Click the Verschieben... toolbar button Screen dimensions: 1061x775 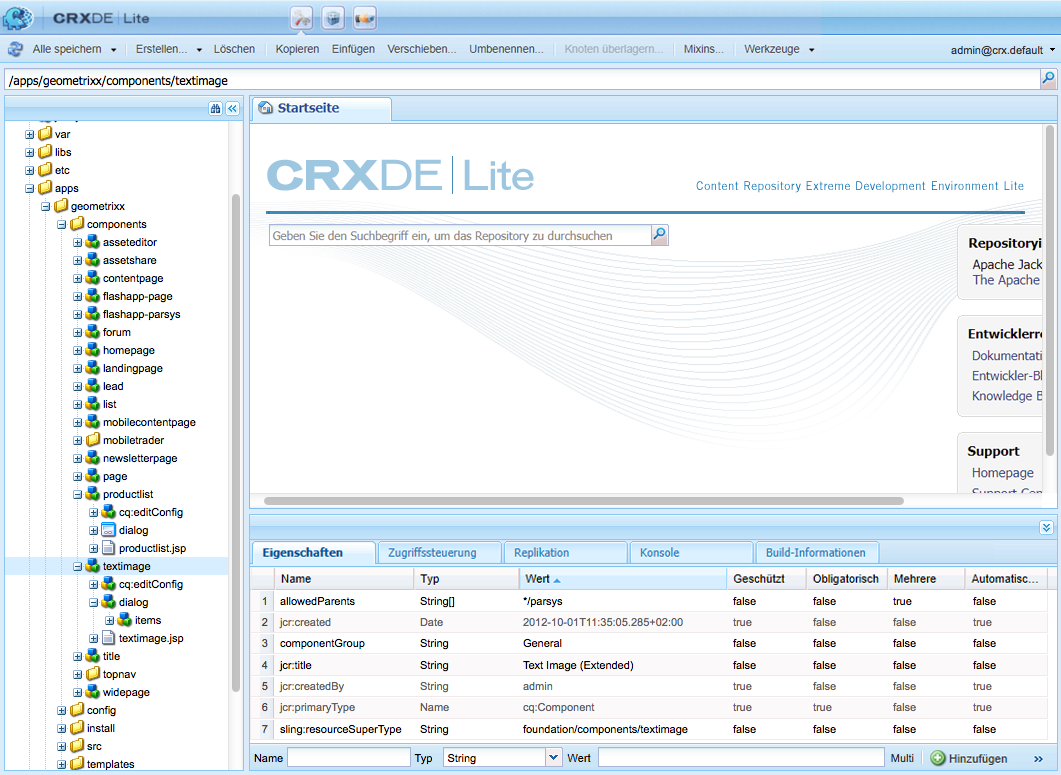click(x=422, y=49)
